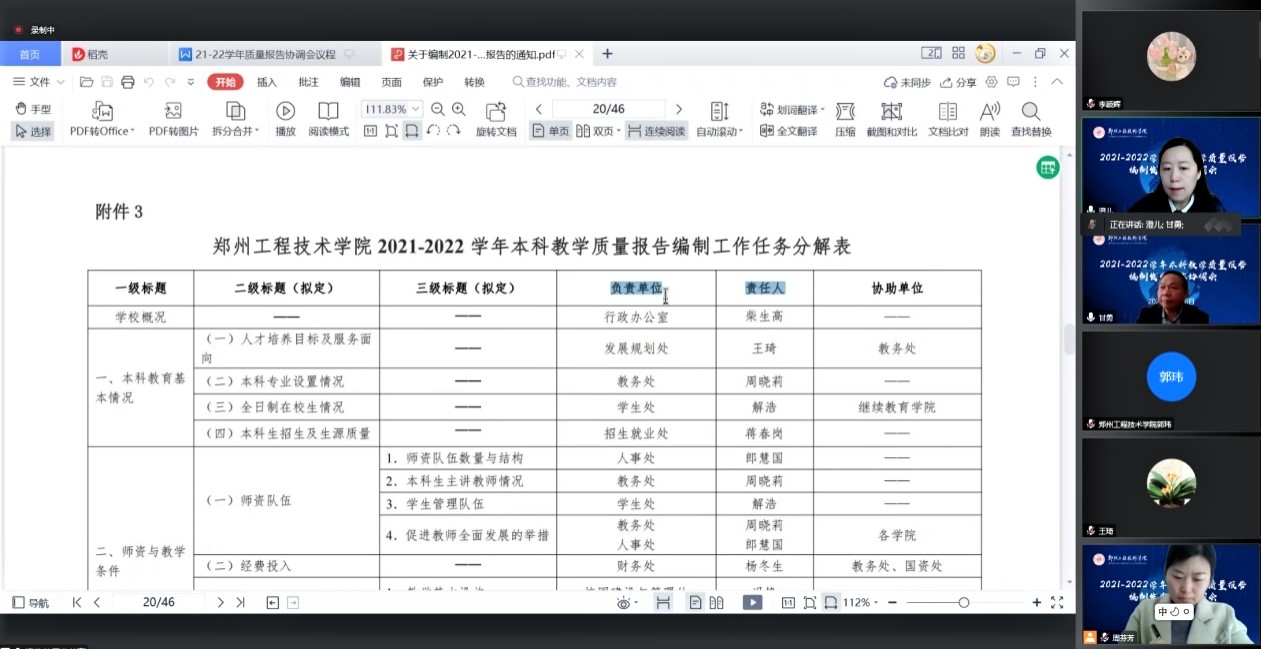Click the print icon in quick toolbar
The width and height of the screenshot is (1261, 650).
coord(127,82)
